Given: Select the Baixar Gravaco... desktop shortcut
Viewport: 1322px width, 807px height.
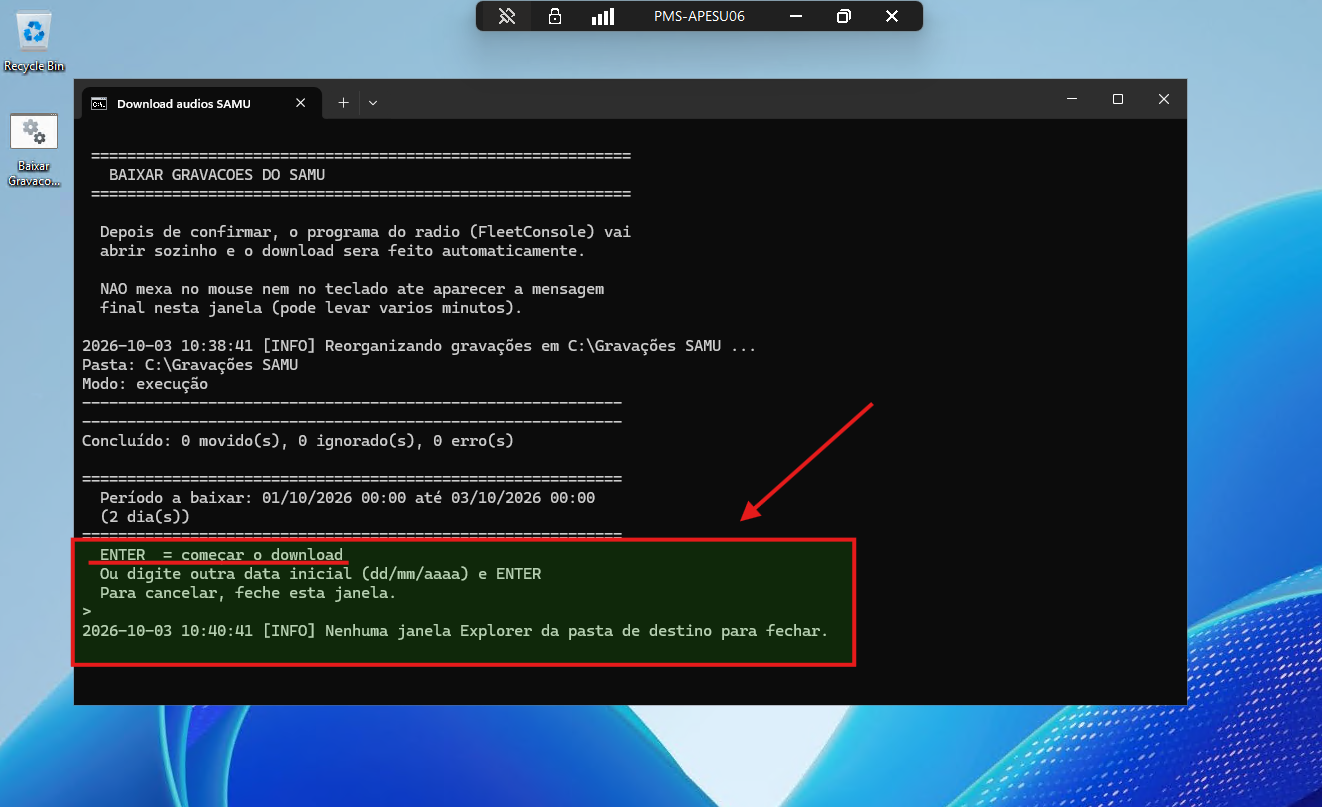Looking at the screenshot, I should click(x=34, y=150).
